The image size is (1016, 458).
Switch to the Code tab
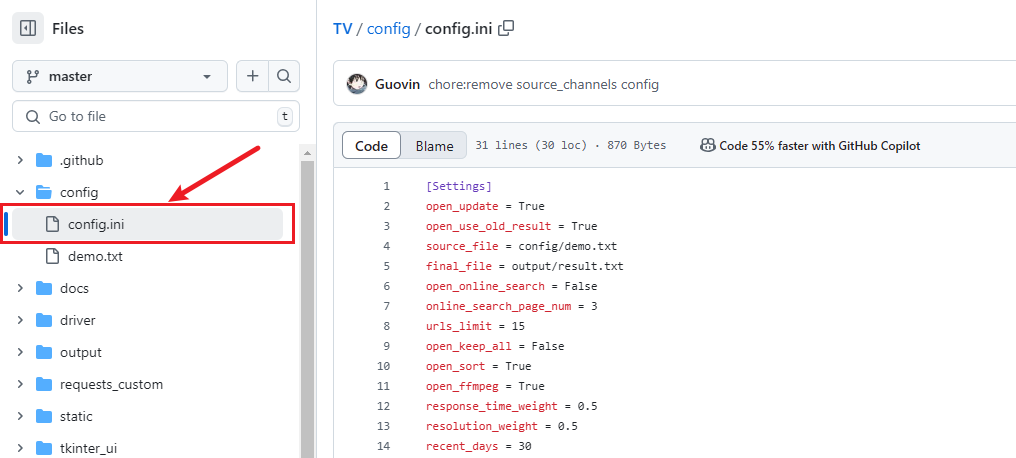click(371, 146)
